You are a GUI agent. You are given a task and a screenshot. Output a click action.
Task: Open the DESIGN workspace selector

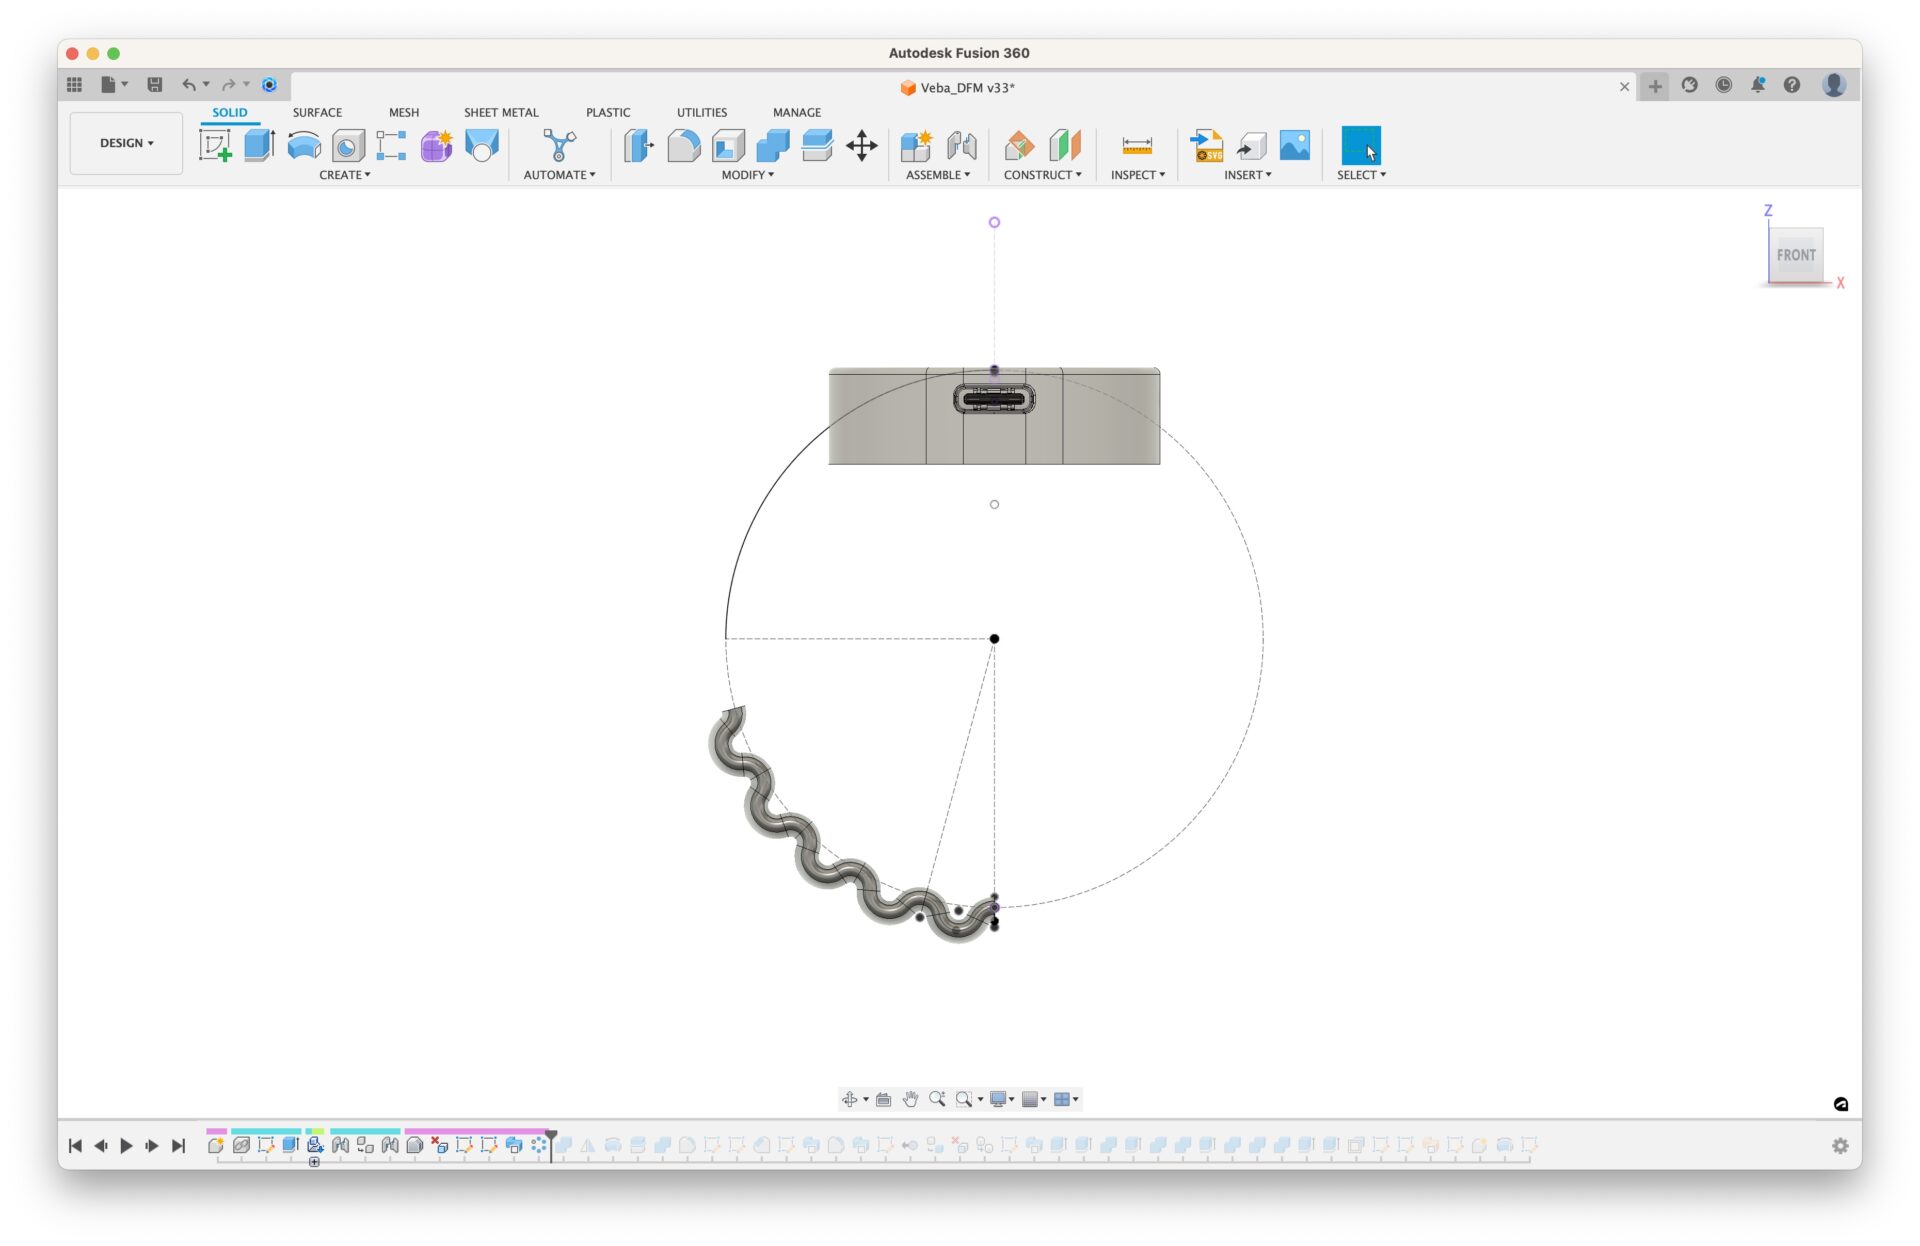pyautogui.click(x=126, y=143)
